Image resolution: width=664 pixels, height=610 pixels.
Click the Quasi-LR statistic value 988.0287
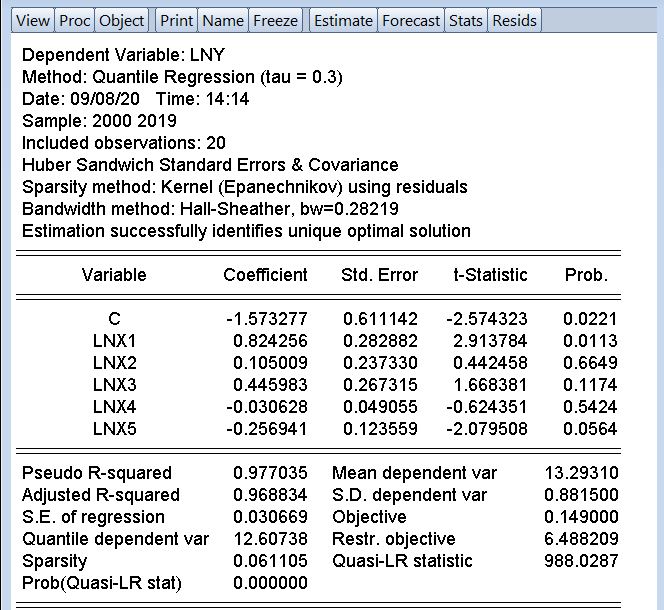[581, 561]
